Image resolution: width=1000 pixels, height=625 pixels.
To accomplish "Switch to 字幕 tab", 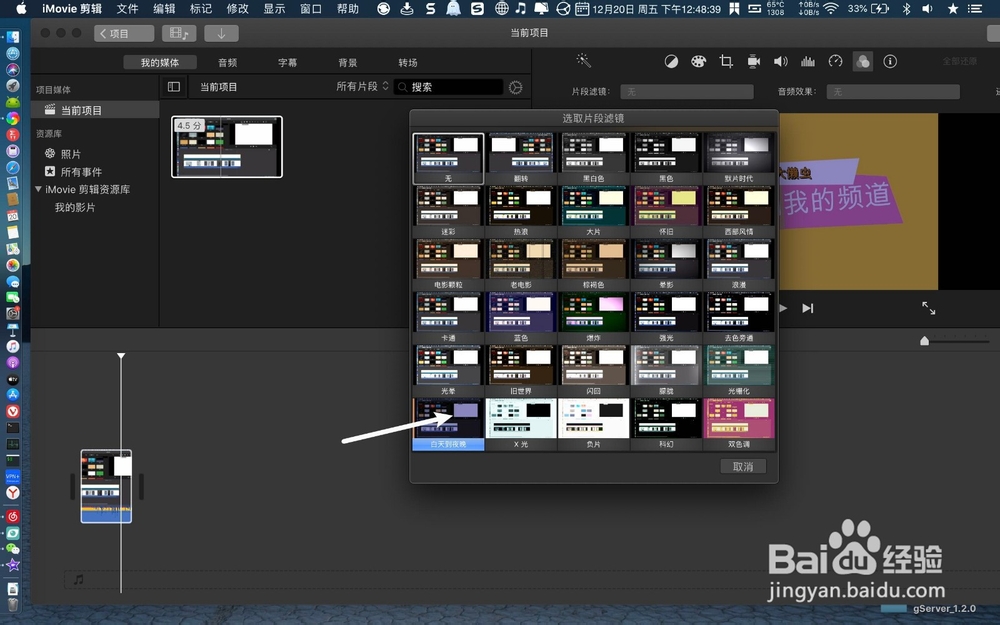I will click(x=288, y=62).
